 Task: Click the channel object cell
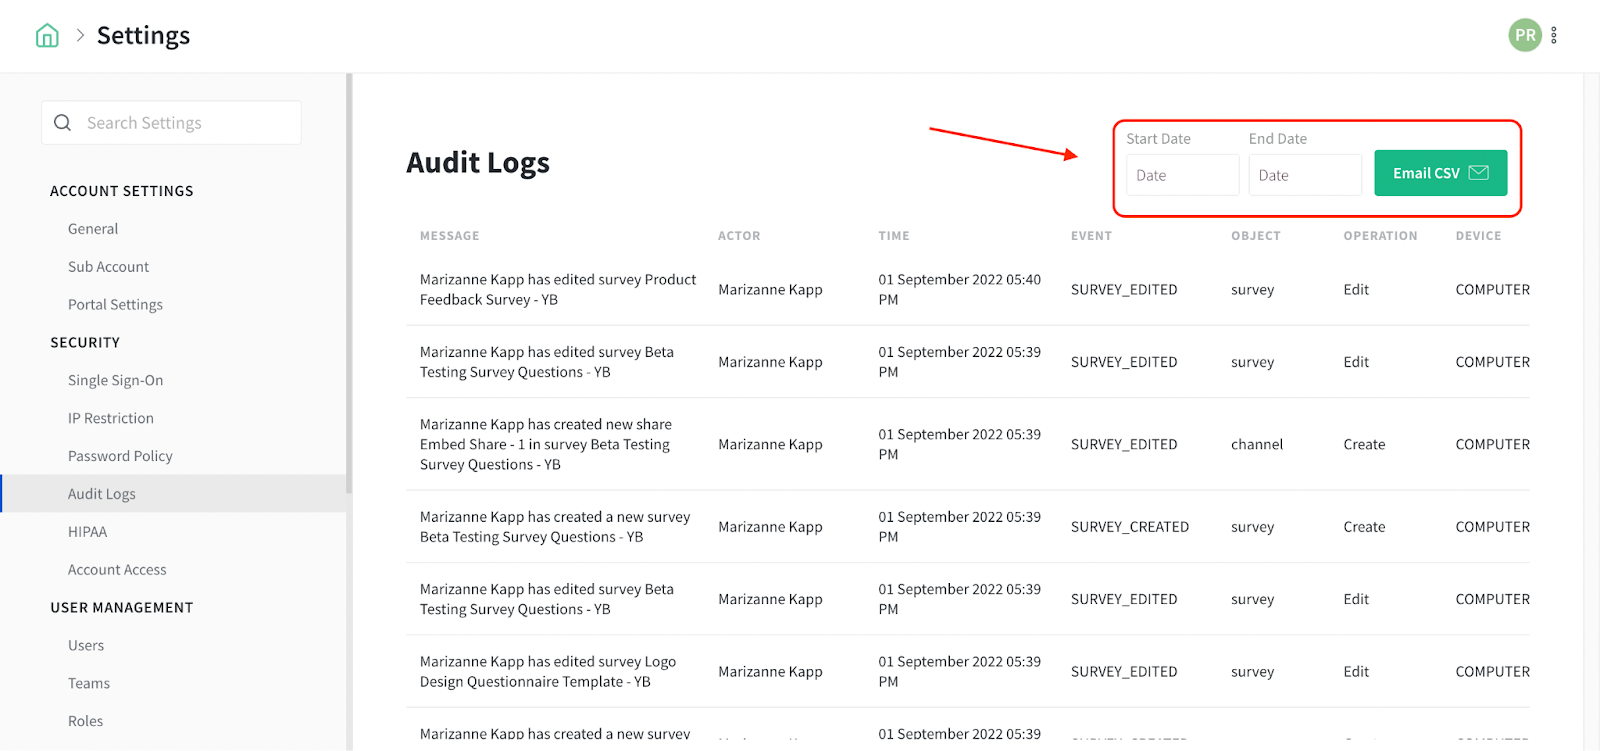[1257, 444]
